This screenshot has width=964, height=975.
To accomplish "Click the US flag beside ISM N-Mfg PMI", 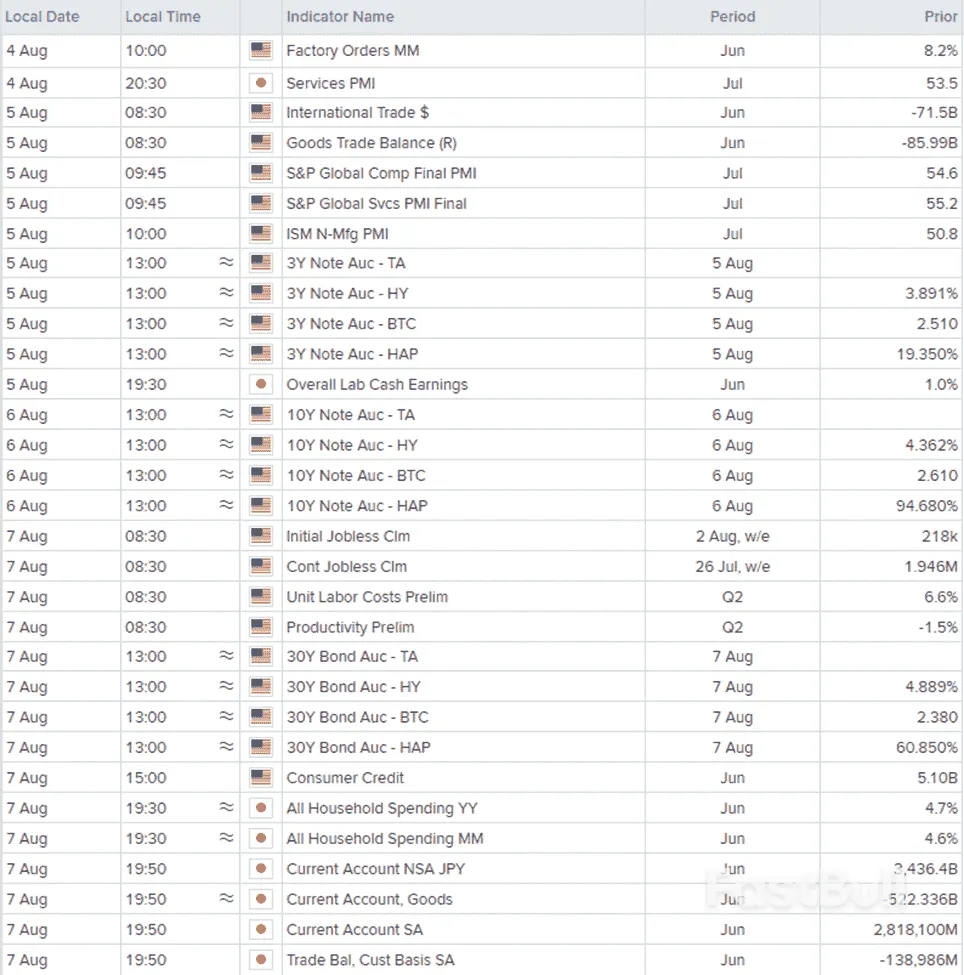I will (x=260, y=233).
